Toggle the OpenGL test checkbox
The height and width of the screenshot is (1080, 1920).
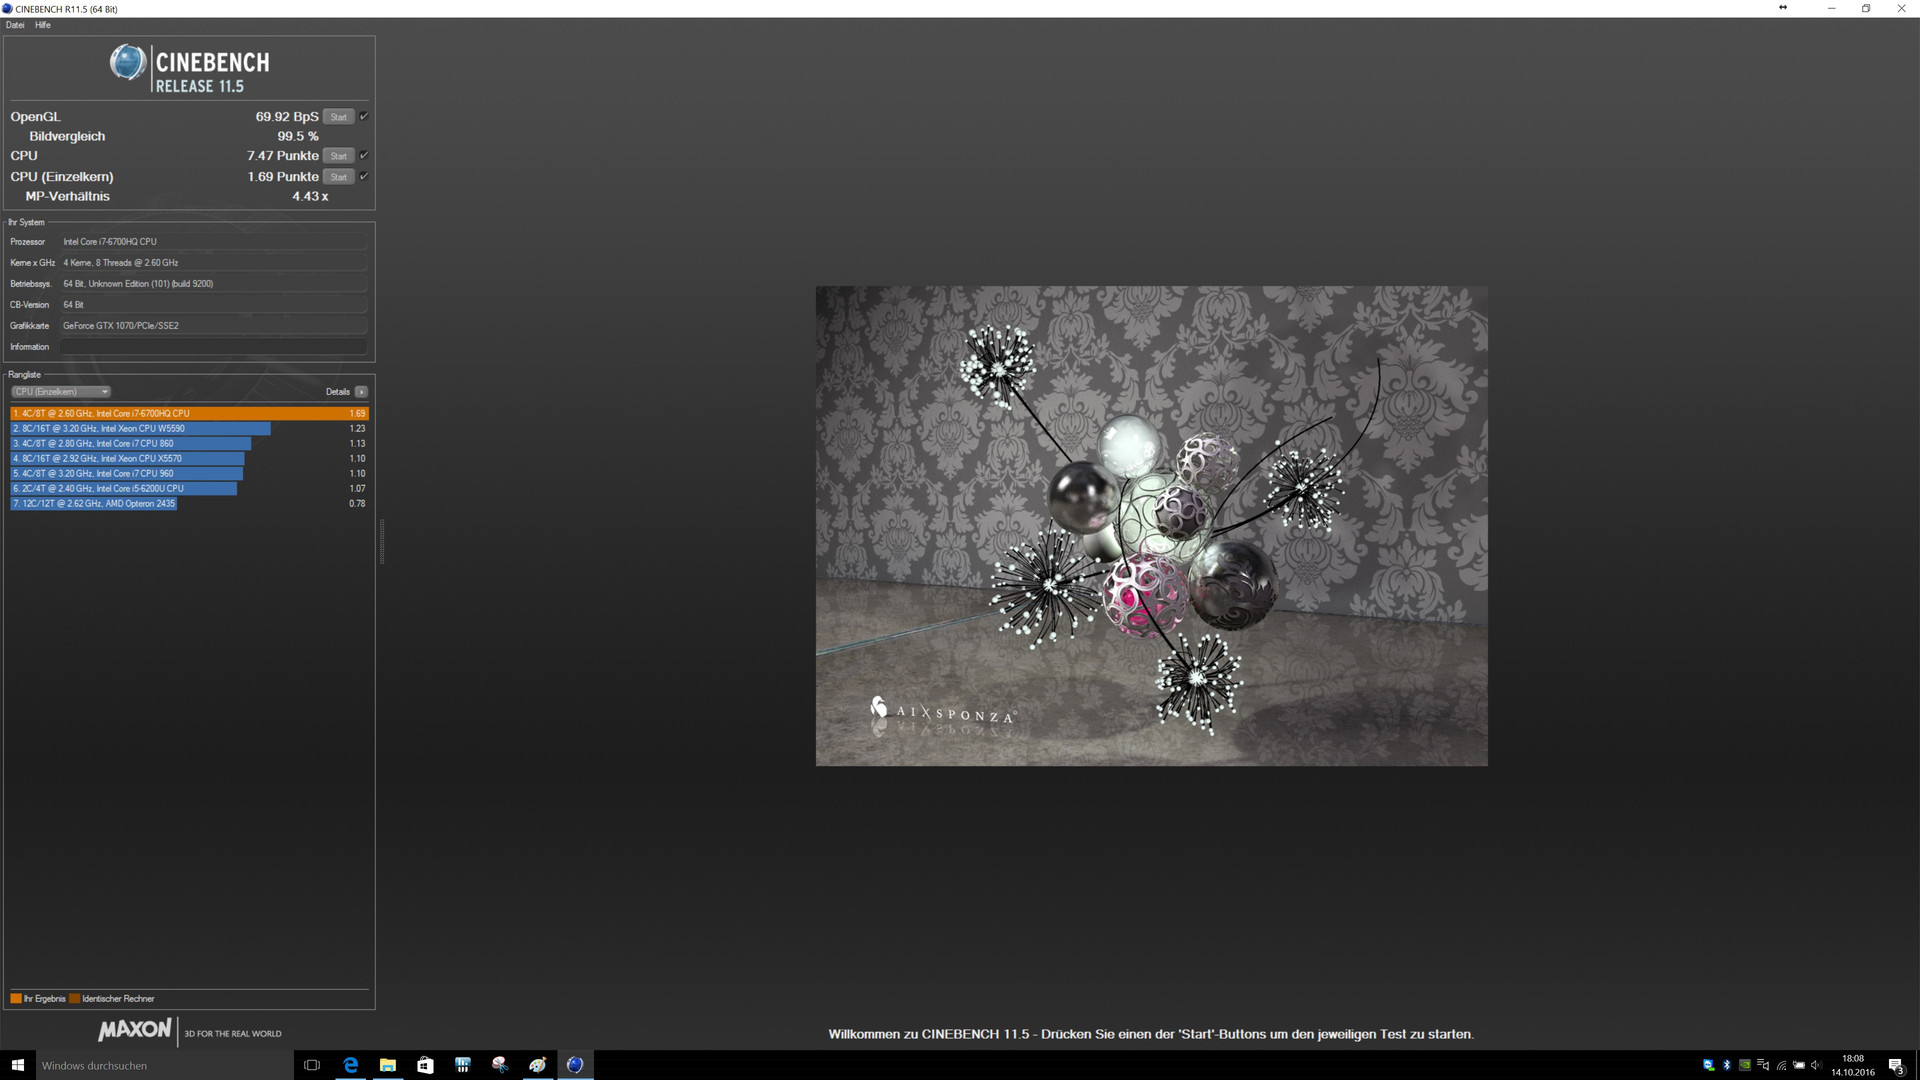(364, 117)
